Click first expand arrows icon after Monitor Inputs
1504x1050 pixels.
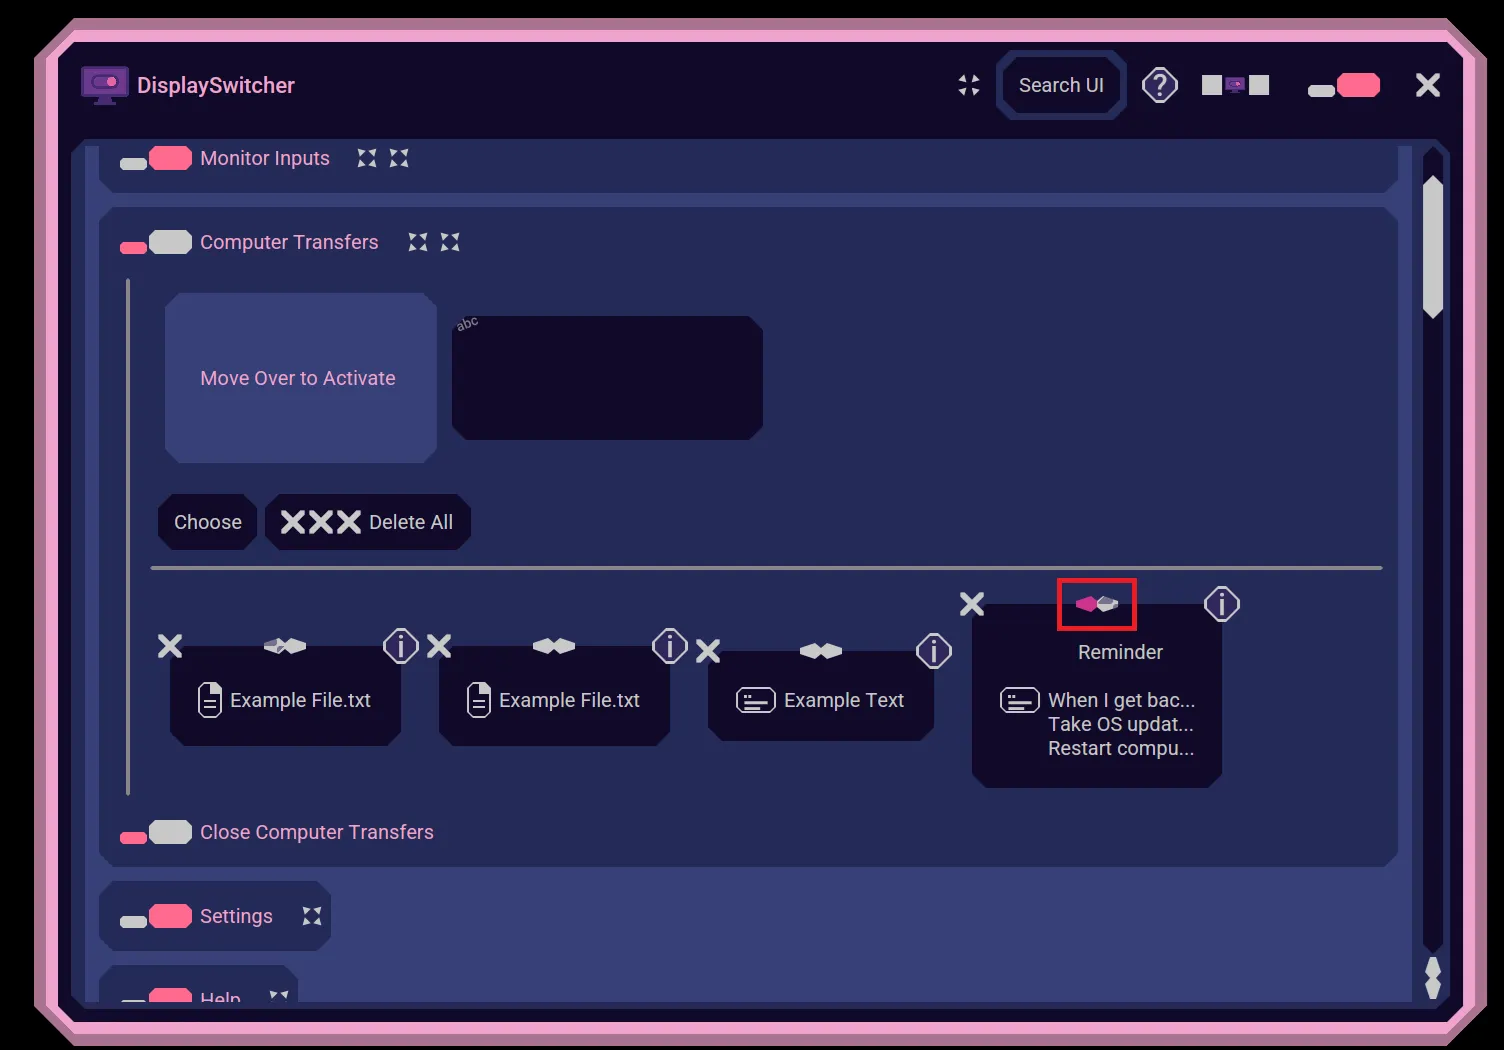[367, 158]
